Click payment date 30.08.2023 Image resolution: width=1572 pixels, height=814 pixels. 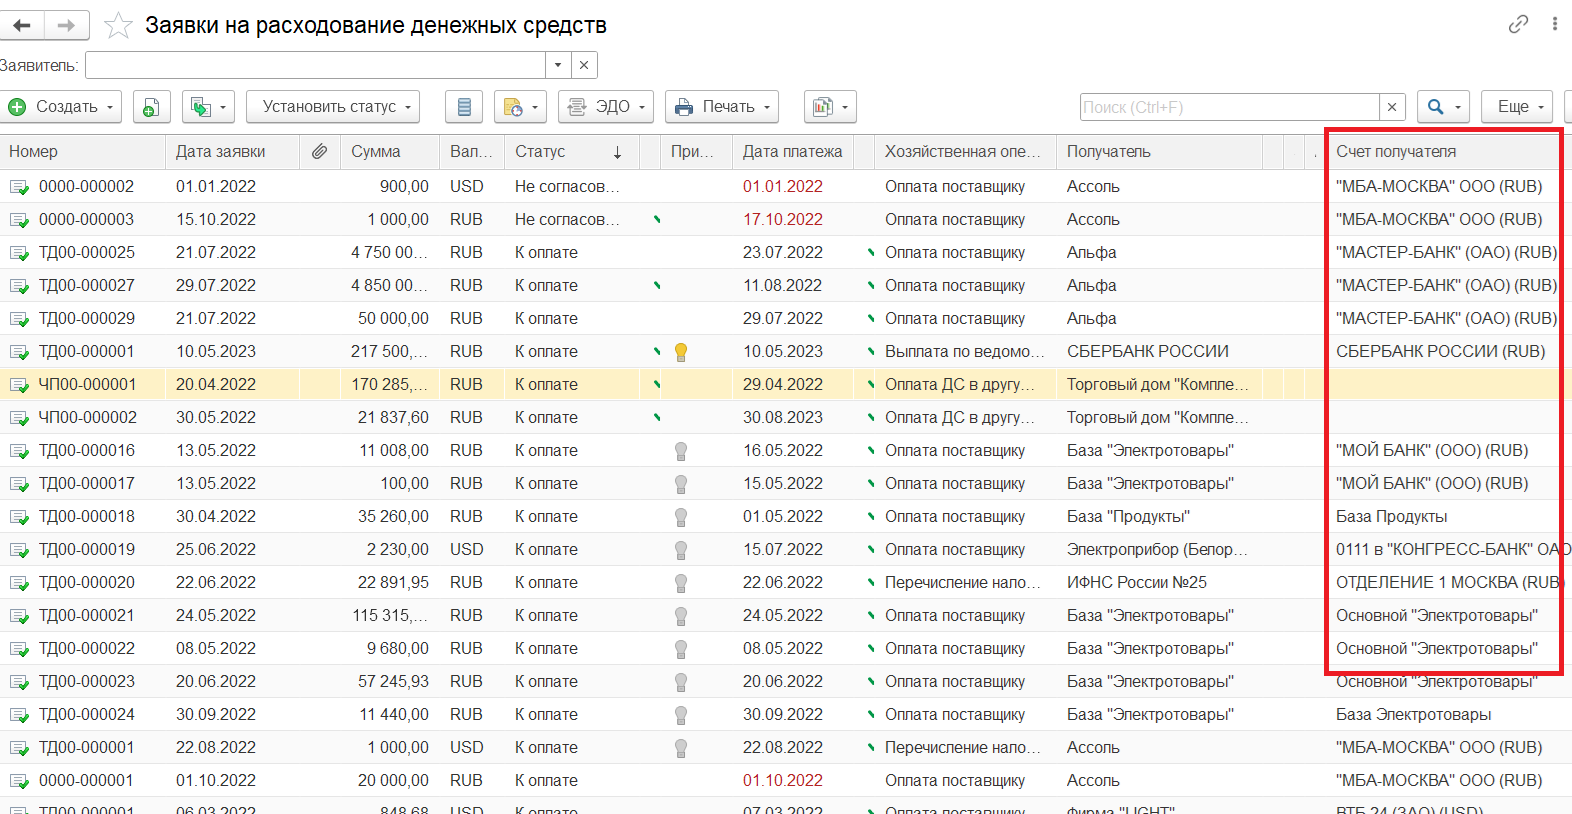click(x=783, y=418)
